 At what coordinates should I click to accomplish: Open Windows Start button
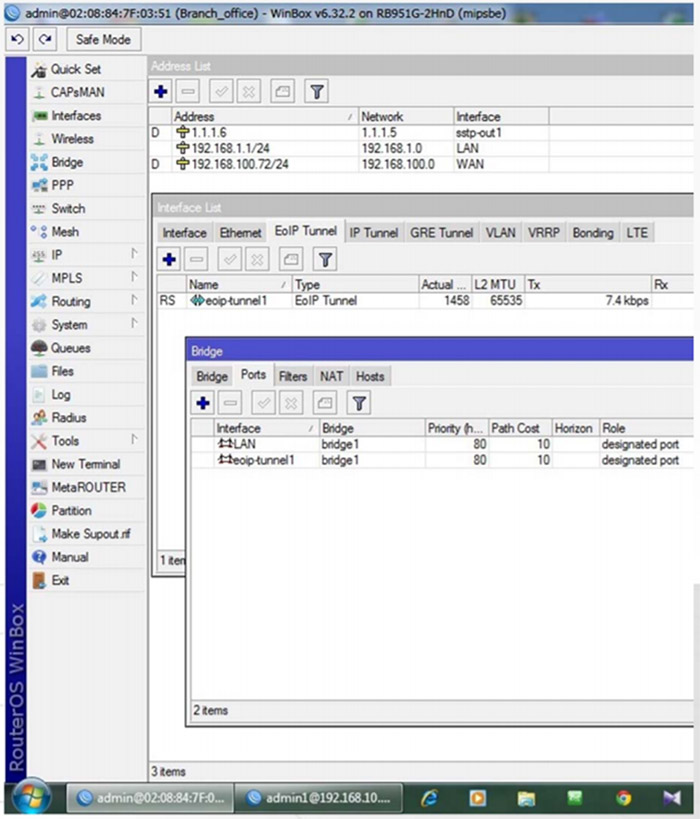coord(32,798)
